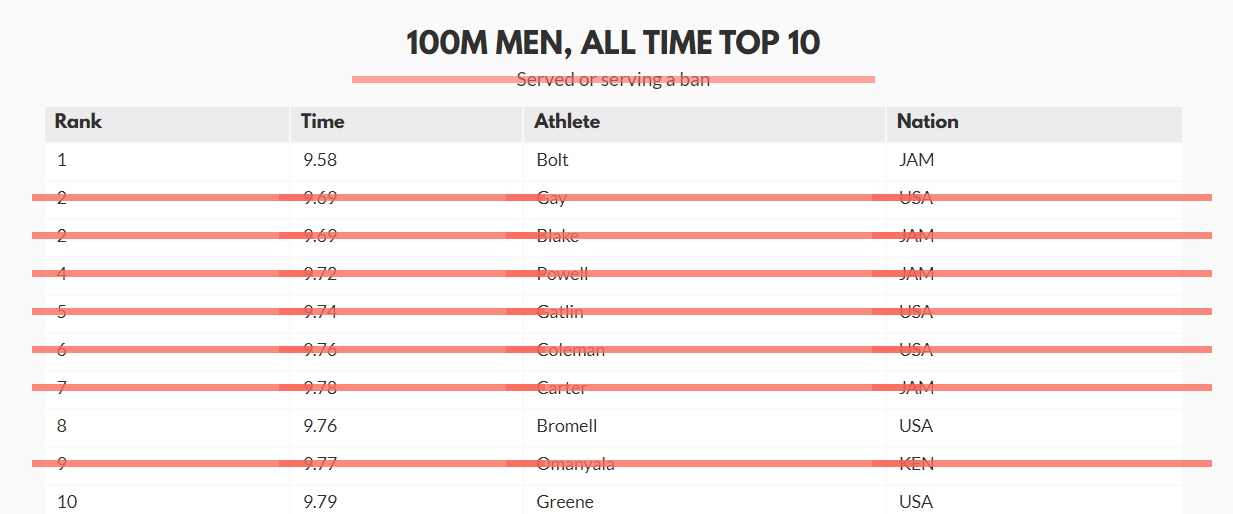Select the Carter athlete cell

(561, 388)
